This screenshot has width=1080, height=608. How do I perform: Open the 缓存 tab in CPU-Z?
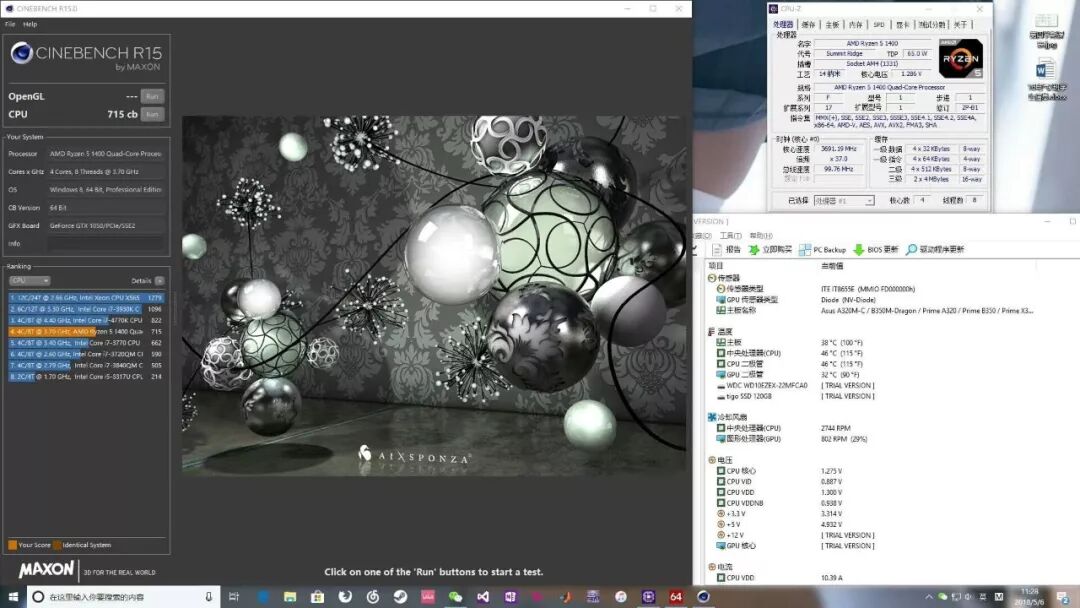(x=808, y=24)
